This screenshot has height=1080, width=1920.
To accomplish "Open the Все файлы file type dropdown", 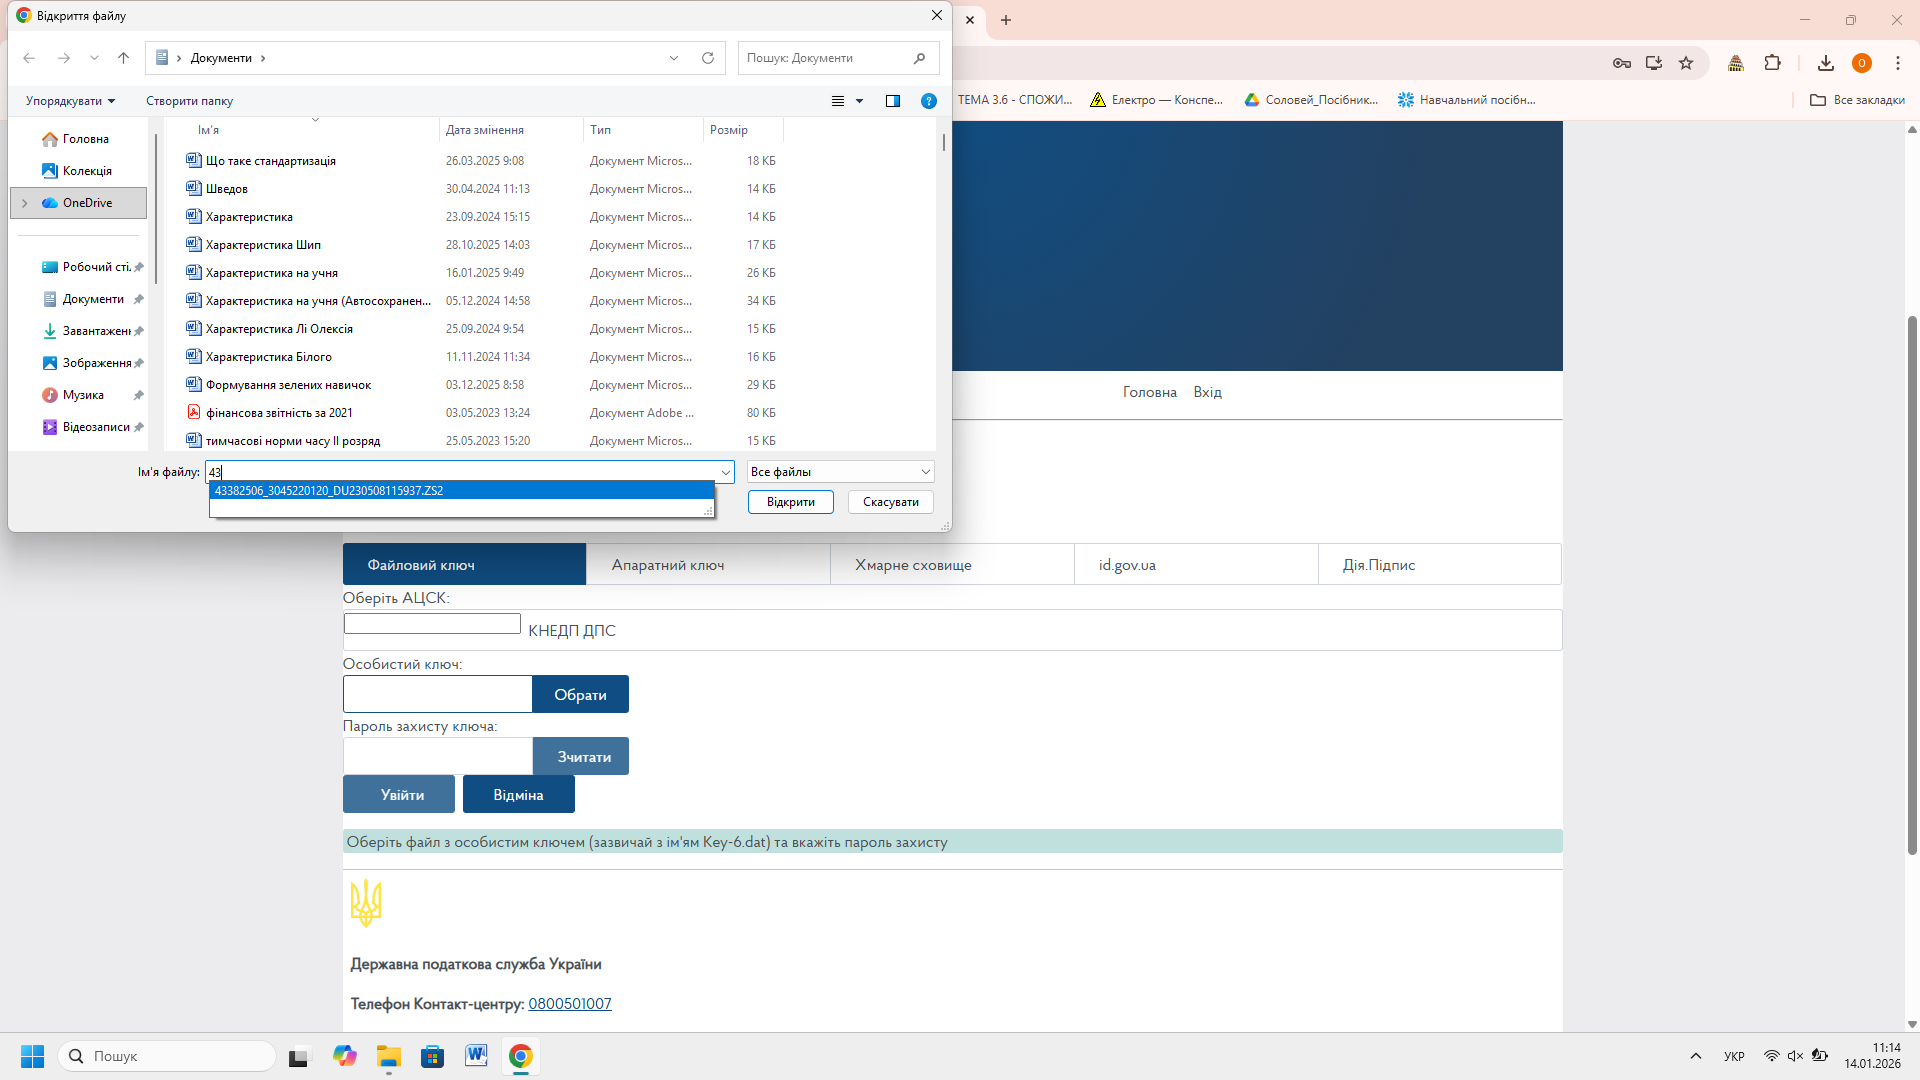I will (x=840, y=472).
